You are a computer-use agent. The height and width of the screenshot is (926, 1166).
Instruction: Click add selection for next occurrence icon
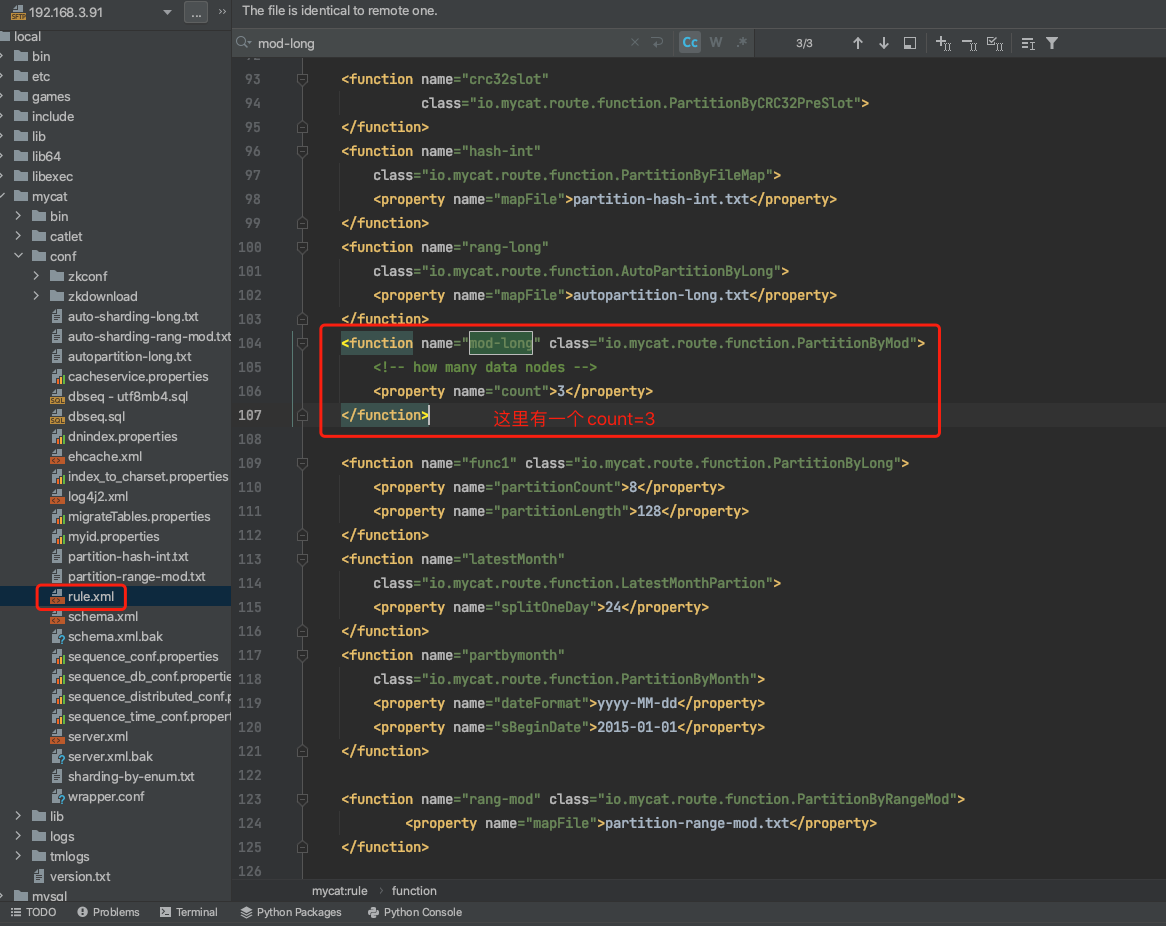coord(943,43)
